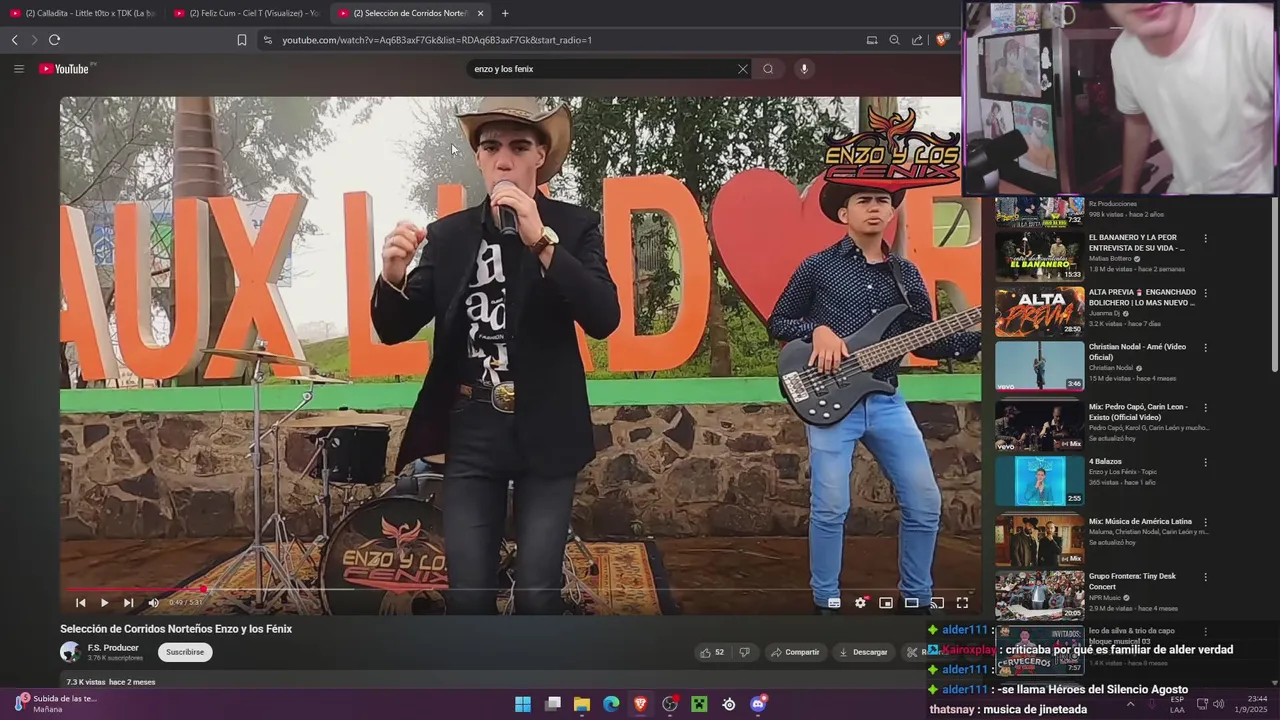Open more options for El Bananero video
Image resolution: width=1280 pixels, height=720 pixels.
point(1205,239)
